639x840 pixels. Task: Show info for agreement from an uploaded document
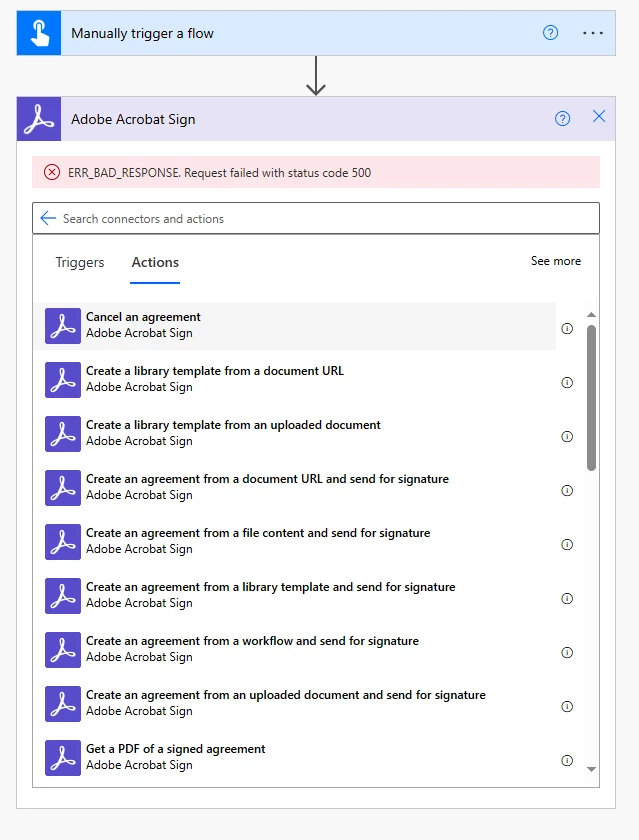tap(567, 707)
